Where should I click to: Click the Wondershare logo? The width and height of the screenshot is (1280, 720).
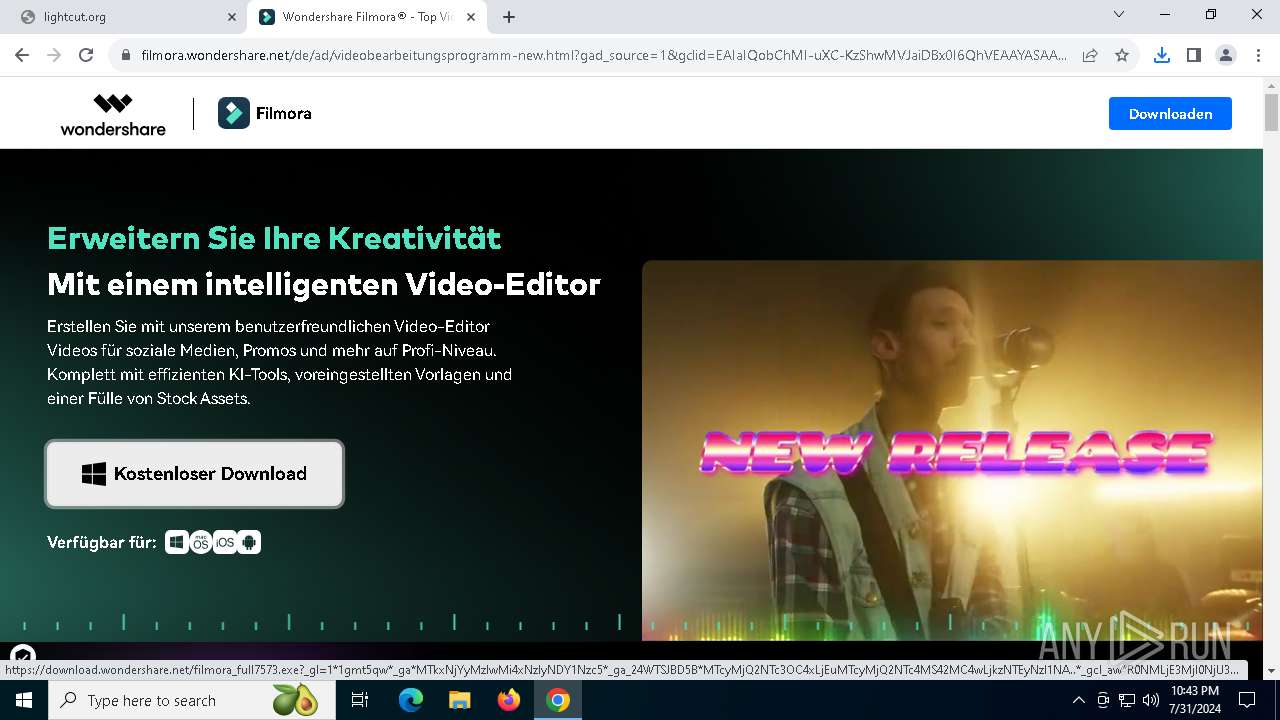113,114
